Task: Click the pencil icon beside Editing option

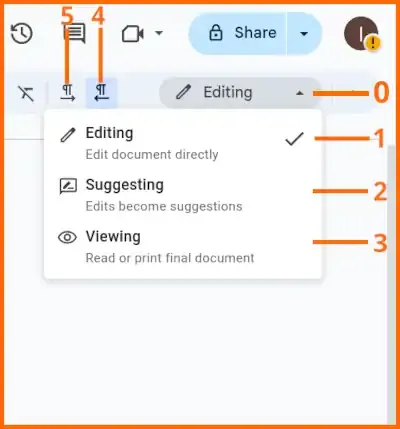Action: (68, 135)
